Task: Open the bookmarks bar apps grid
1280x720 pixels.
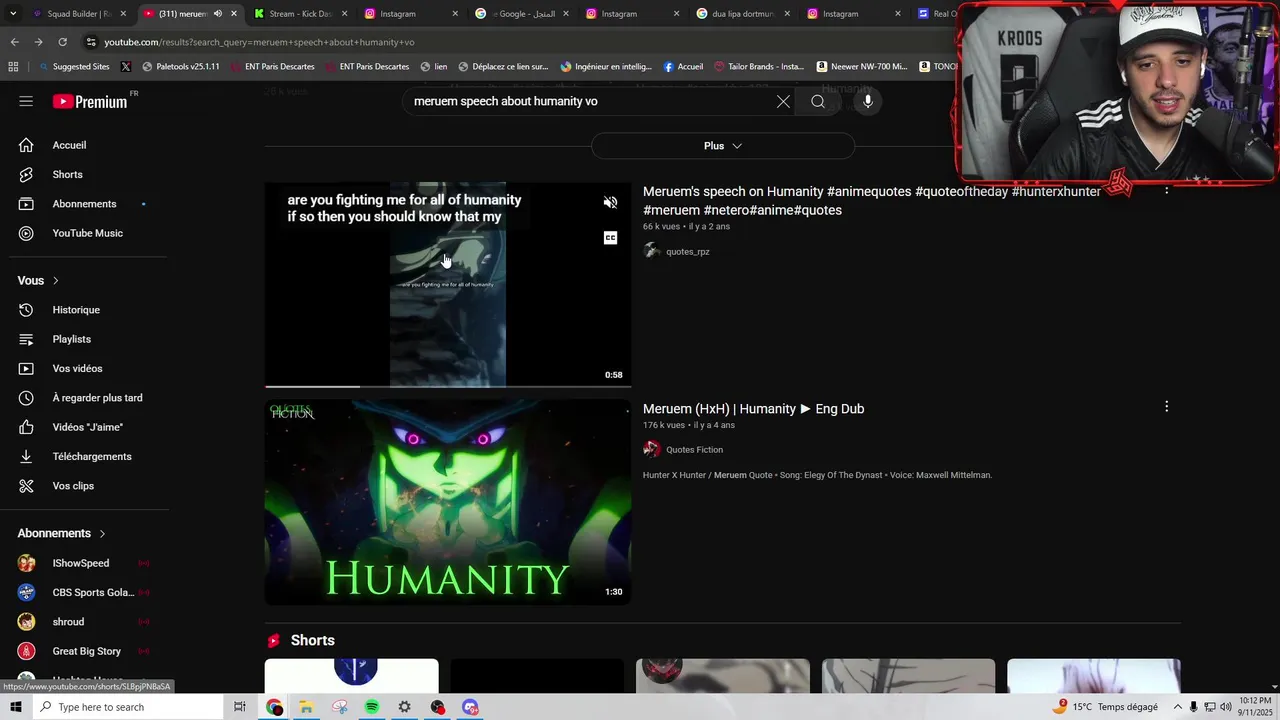Action: click(13, 67)
